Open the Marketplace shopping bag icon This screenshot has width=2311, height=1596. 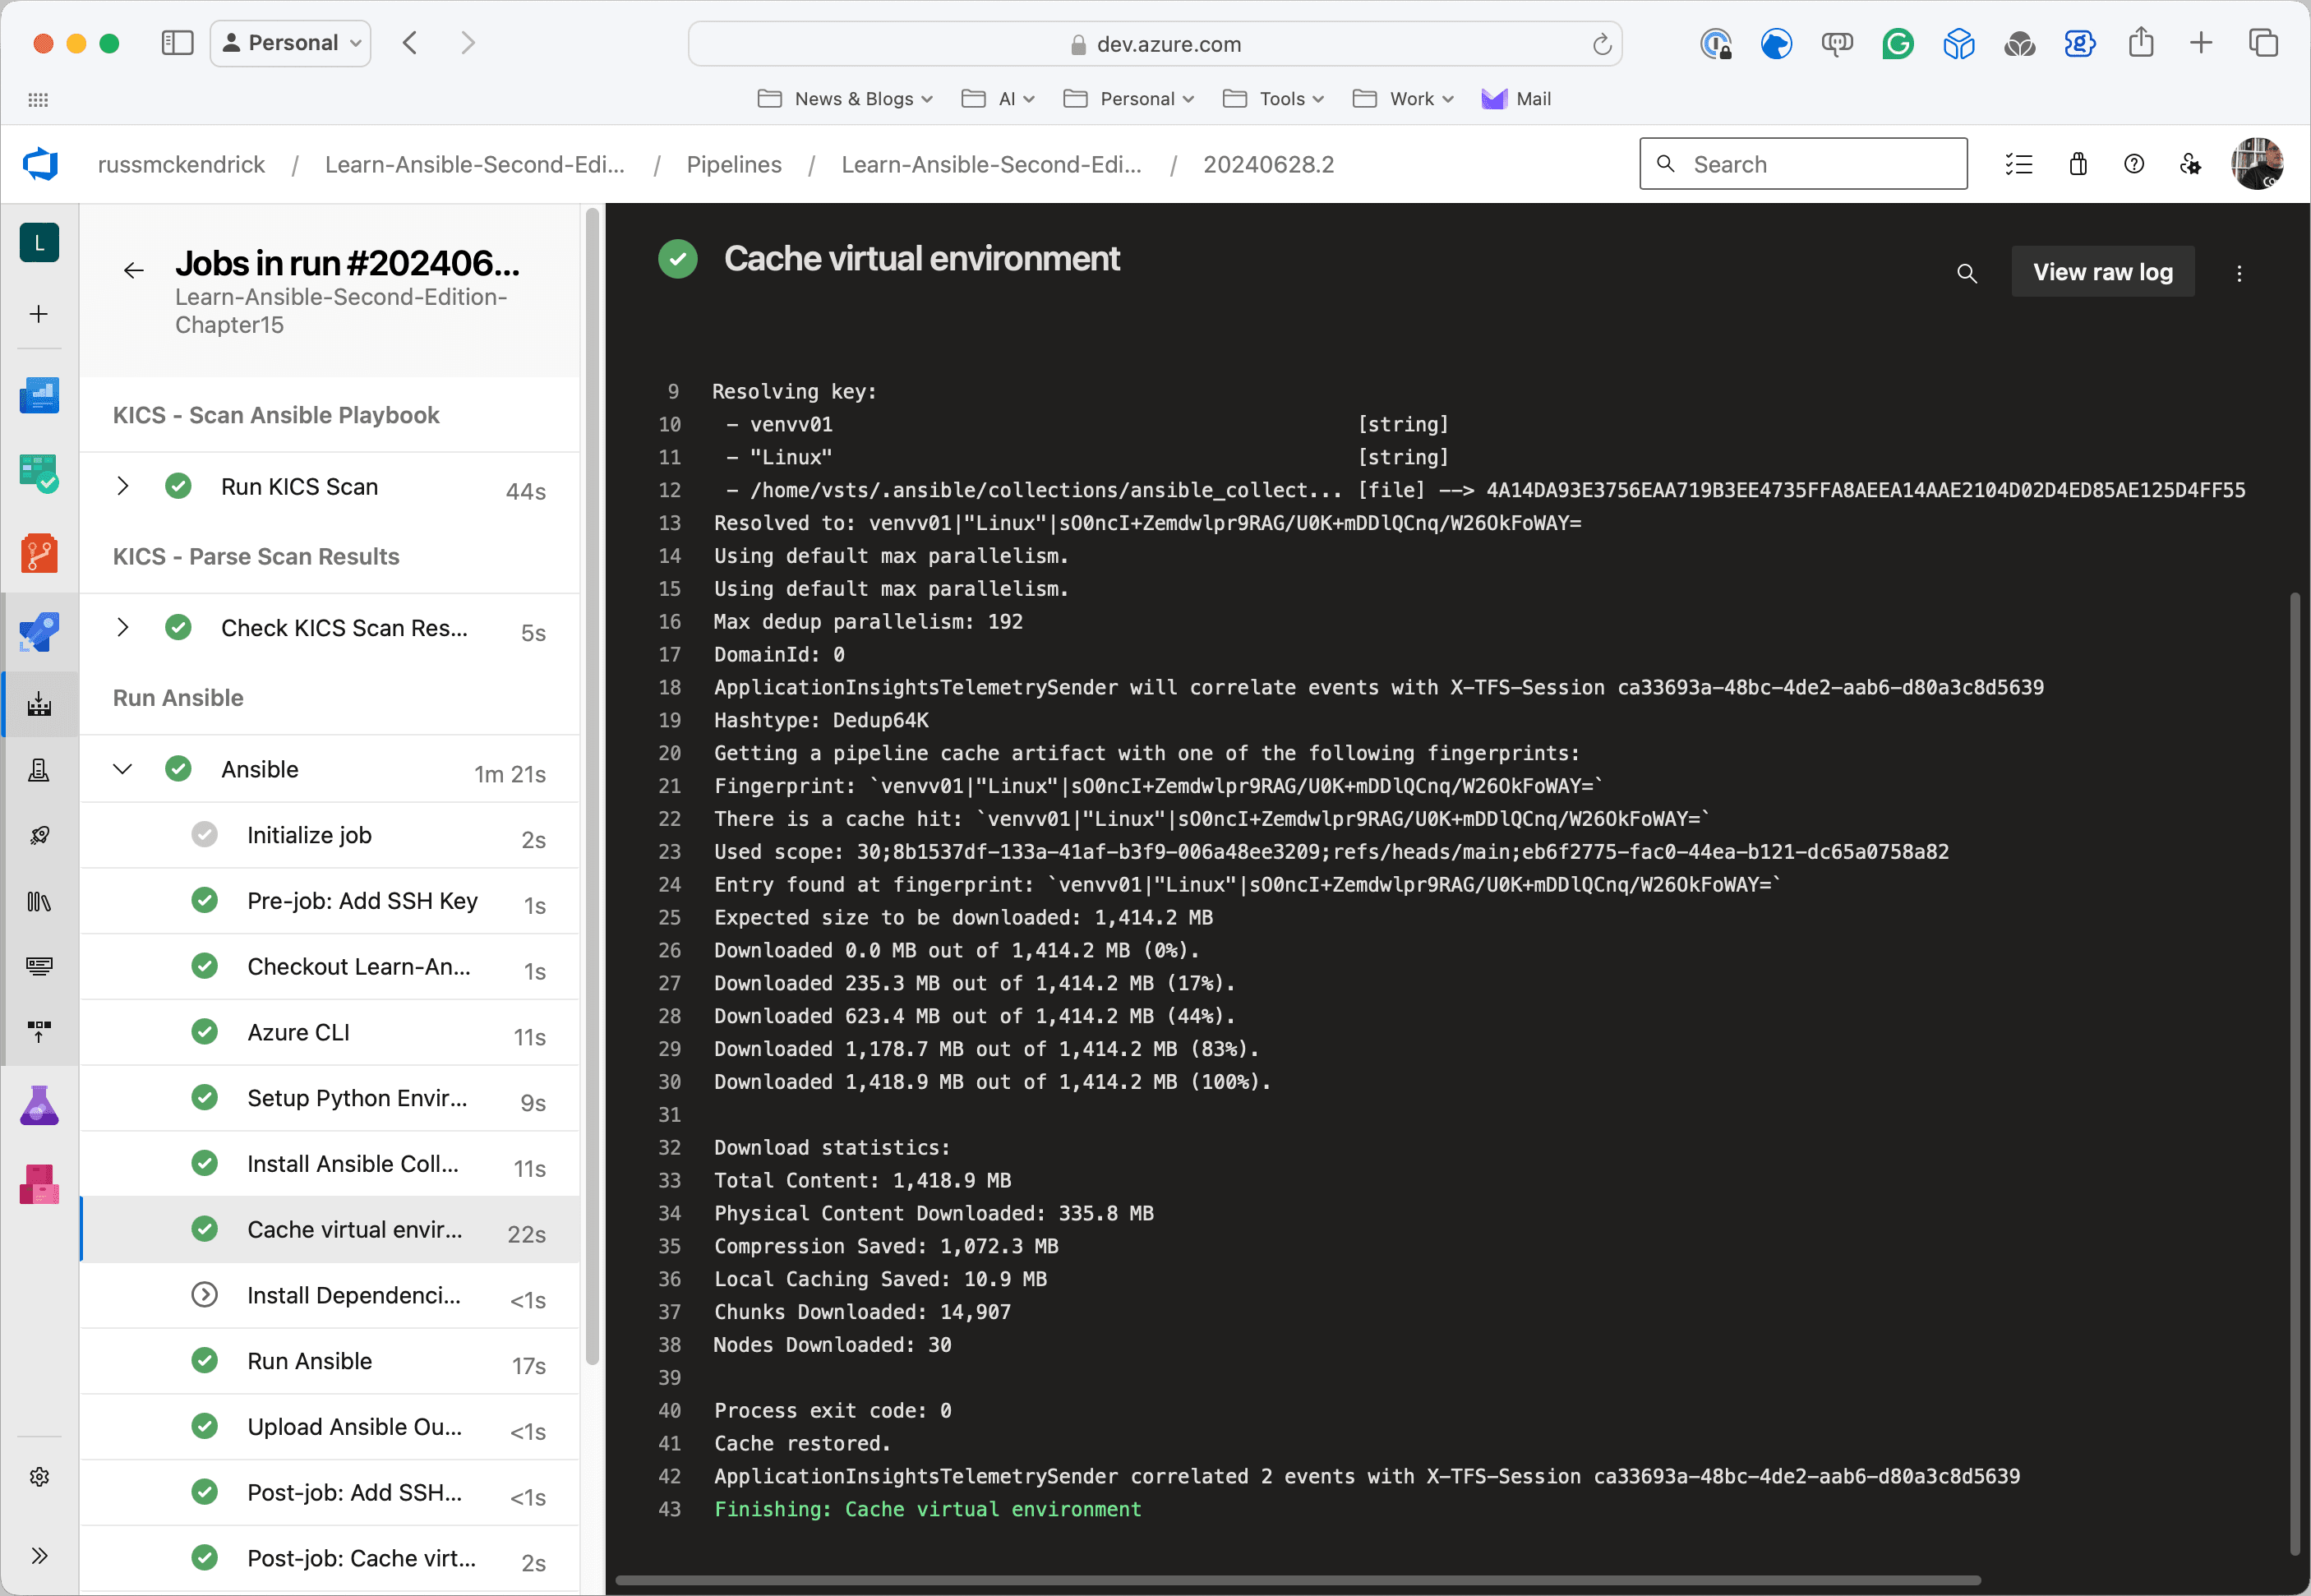[2077, 165]
